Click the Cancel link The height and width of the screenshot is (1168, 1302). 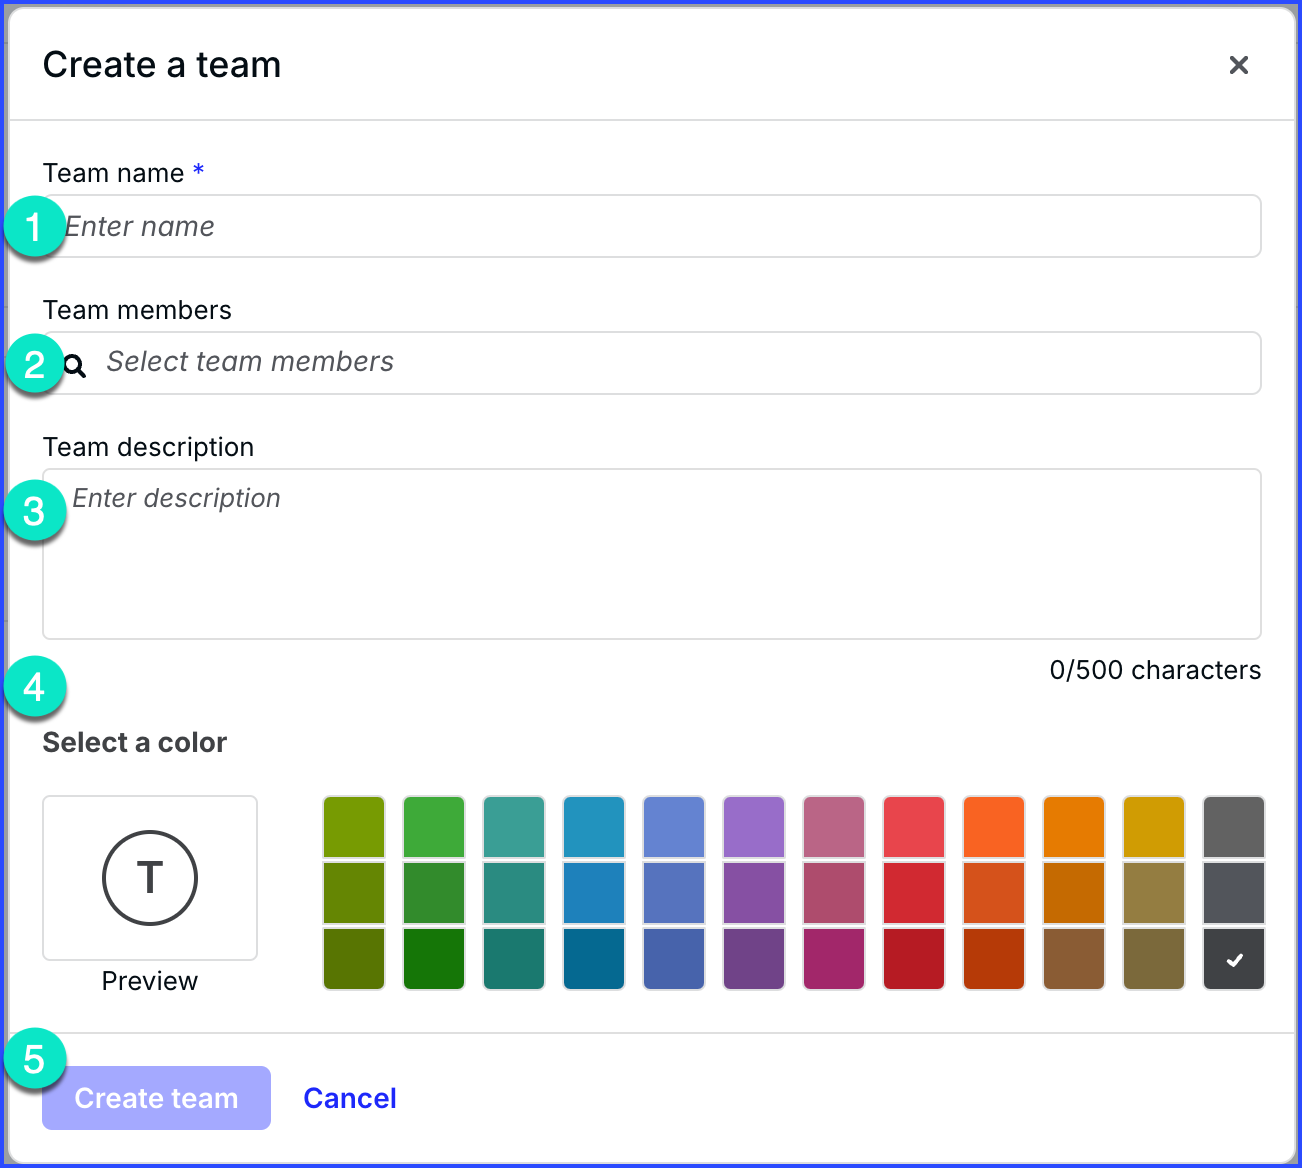click(x=350, y=1098)
